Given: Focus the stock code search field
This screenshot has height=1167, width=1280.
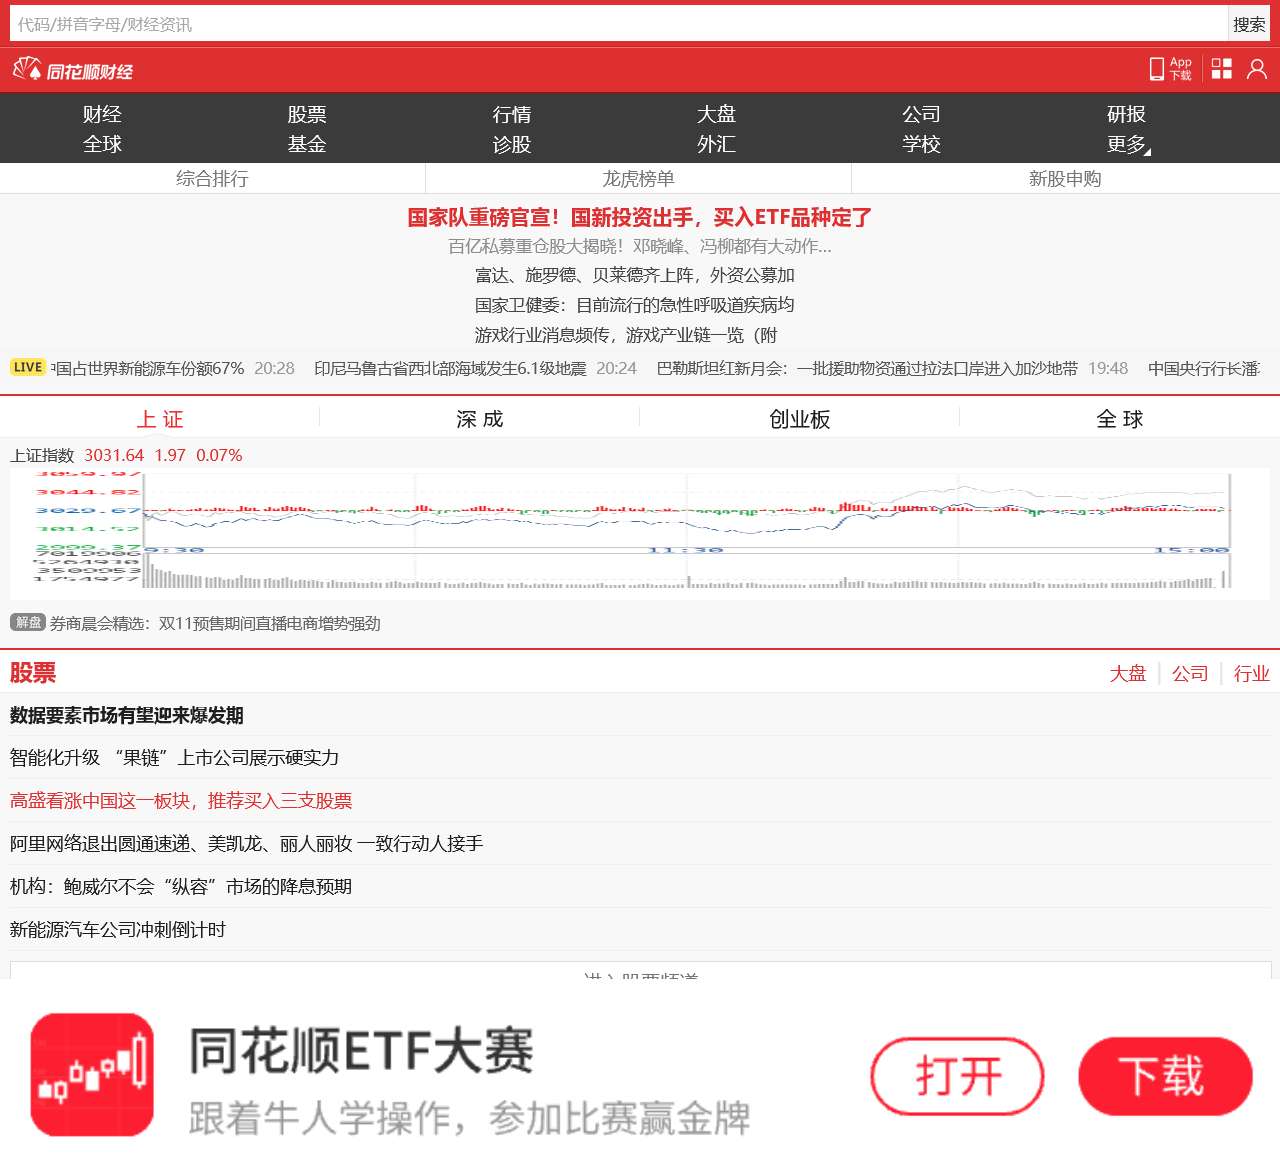Looking at the screenshot, I should [x=618, y=24].
